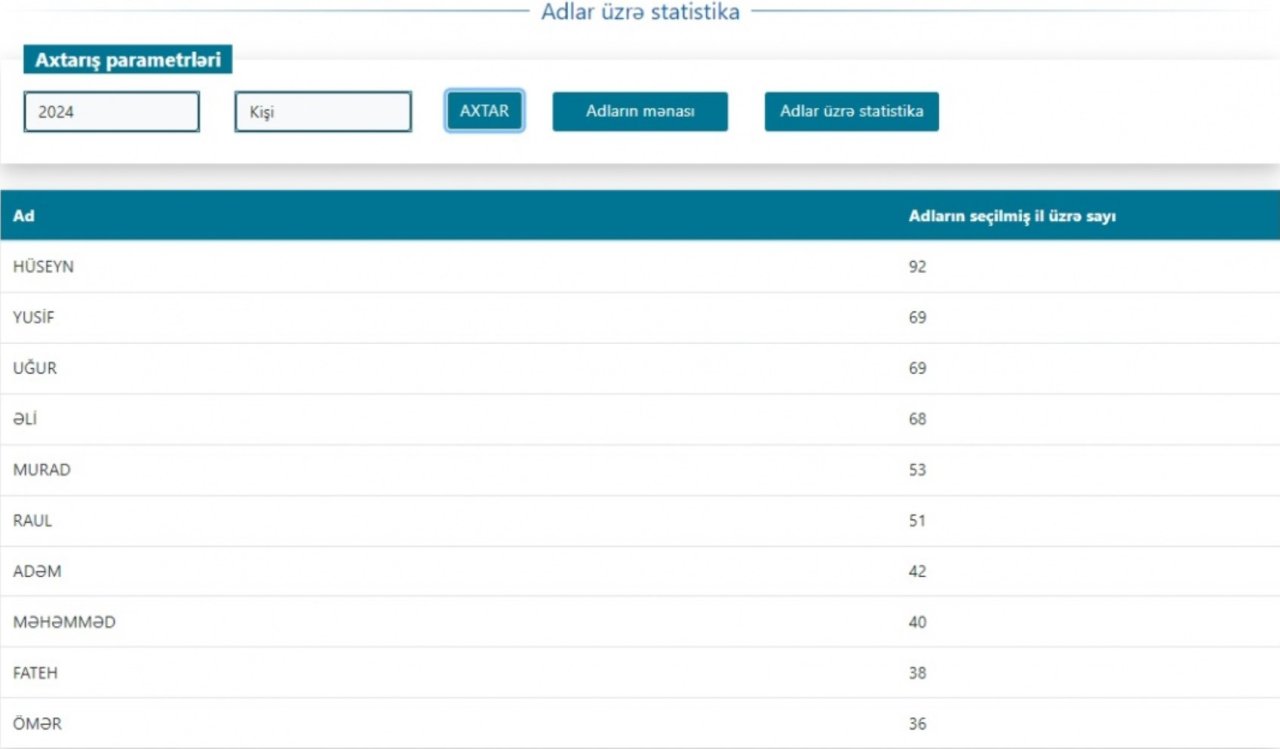Screen dimensions: 1280x749
Task: Select the RAUL name row
Action: pos(640,521)
